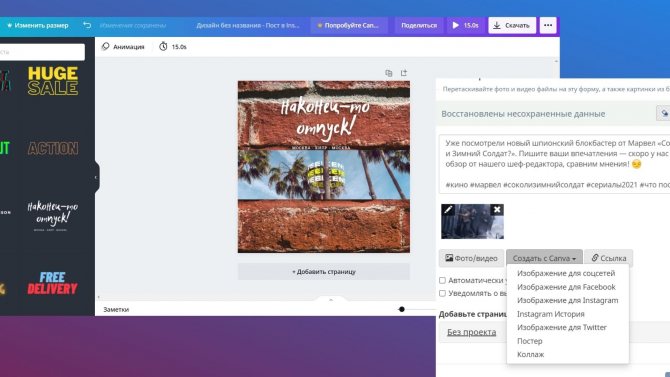
Task: Choose Instagram История option
Action: coord(550,314)
